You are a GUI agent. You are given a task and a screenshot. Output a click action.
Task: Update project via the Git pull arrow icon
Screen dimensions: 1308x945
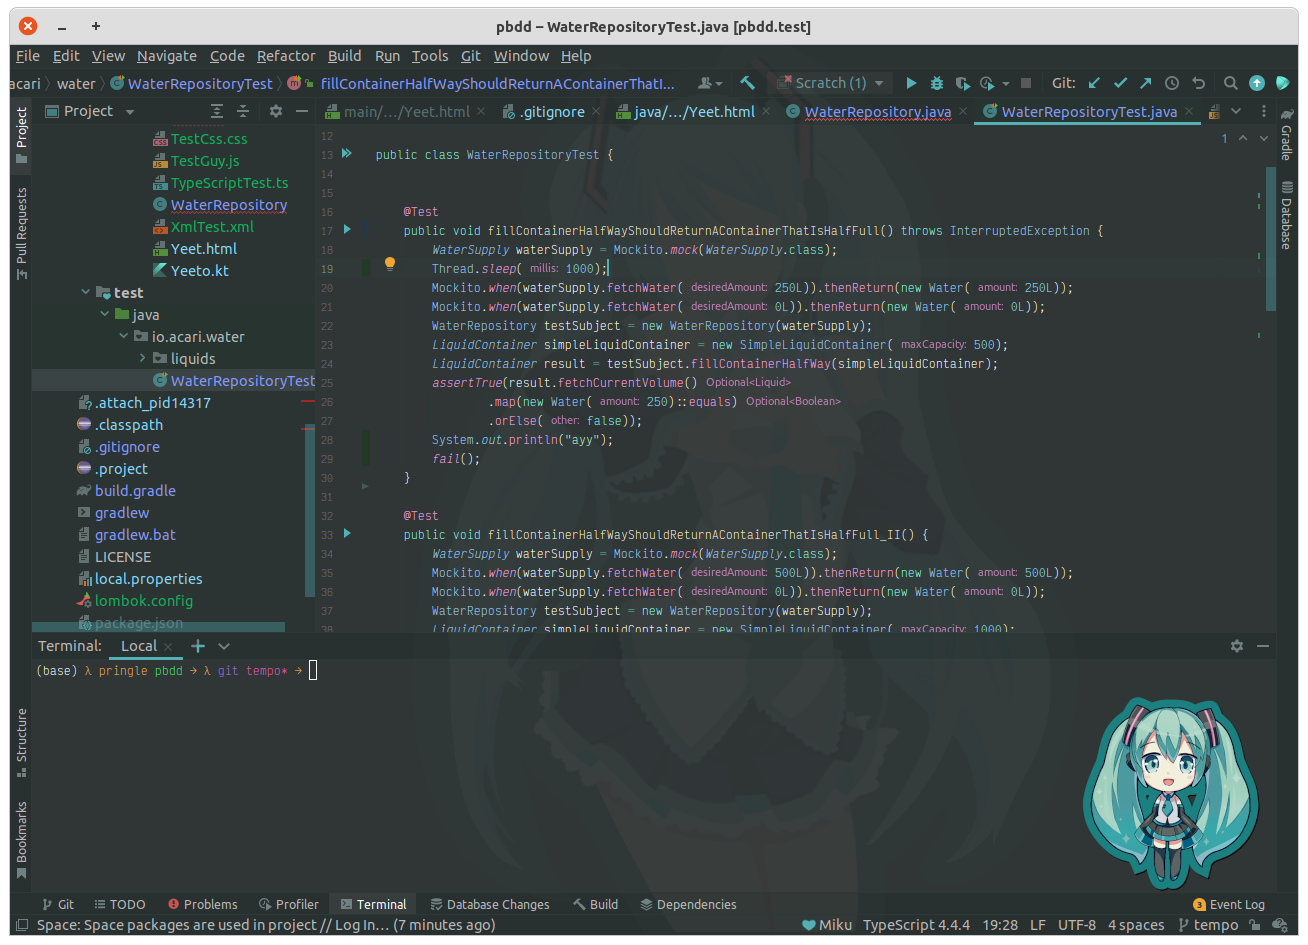[1093, 83]
